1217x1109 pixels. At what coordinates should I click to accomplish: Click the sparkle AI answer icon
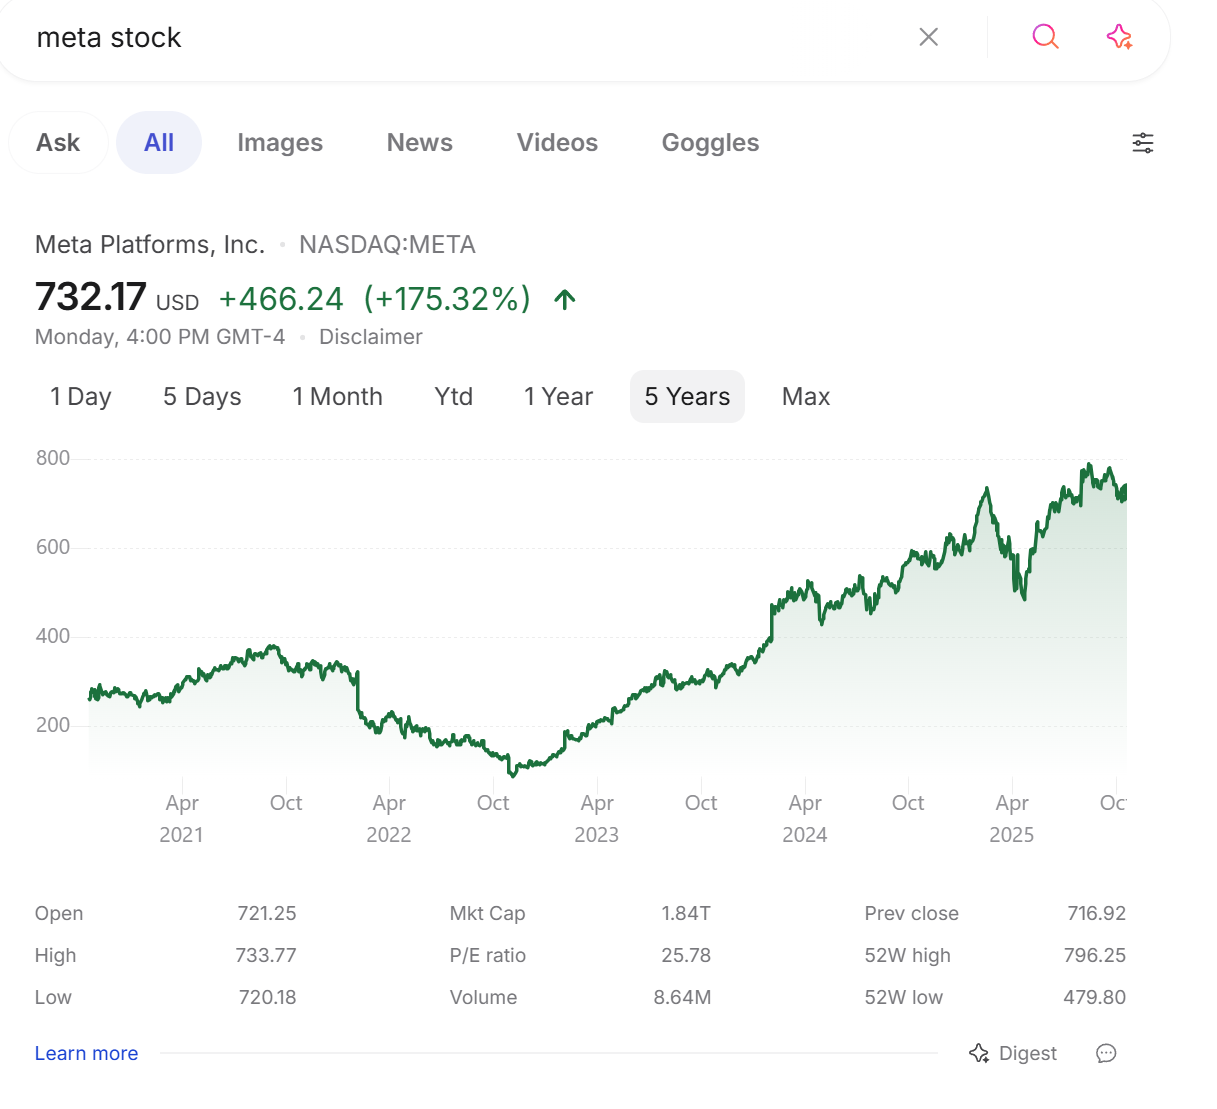point(1119,37)
